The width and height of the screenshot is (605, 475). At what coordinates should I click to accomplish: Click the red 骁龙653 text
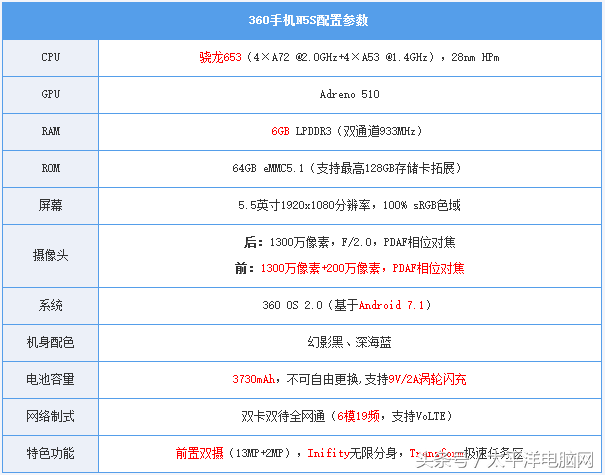pos(220,57)
